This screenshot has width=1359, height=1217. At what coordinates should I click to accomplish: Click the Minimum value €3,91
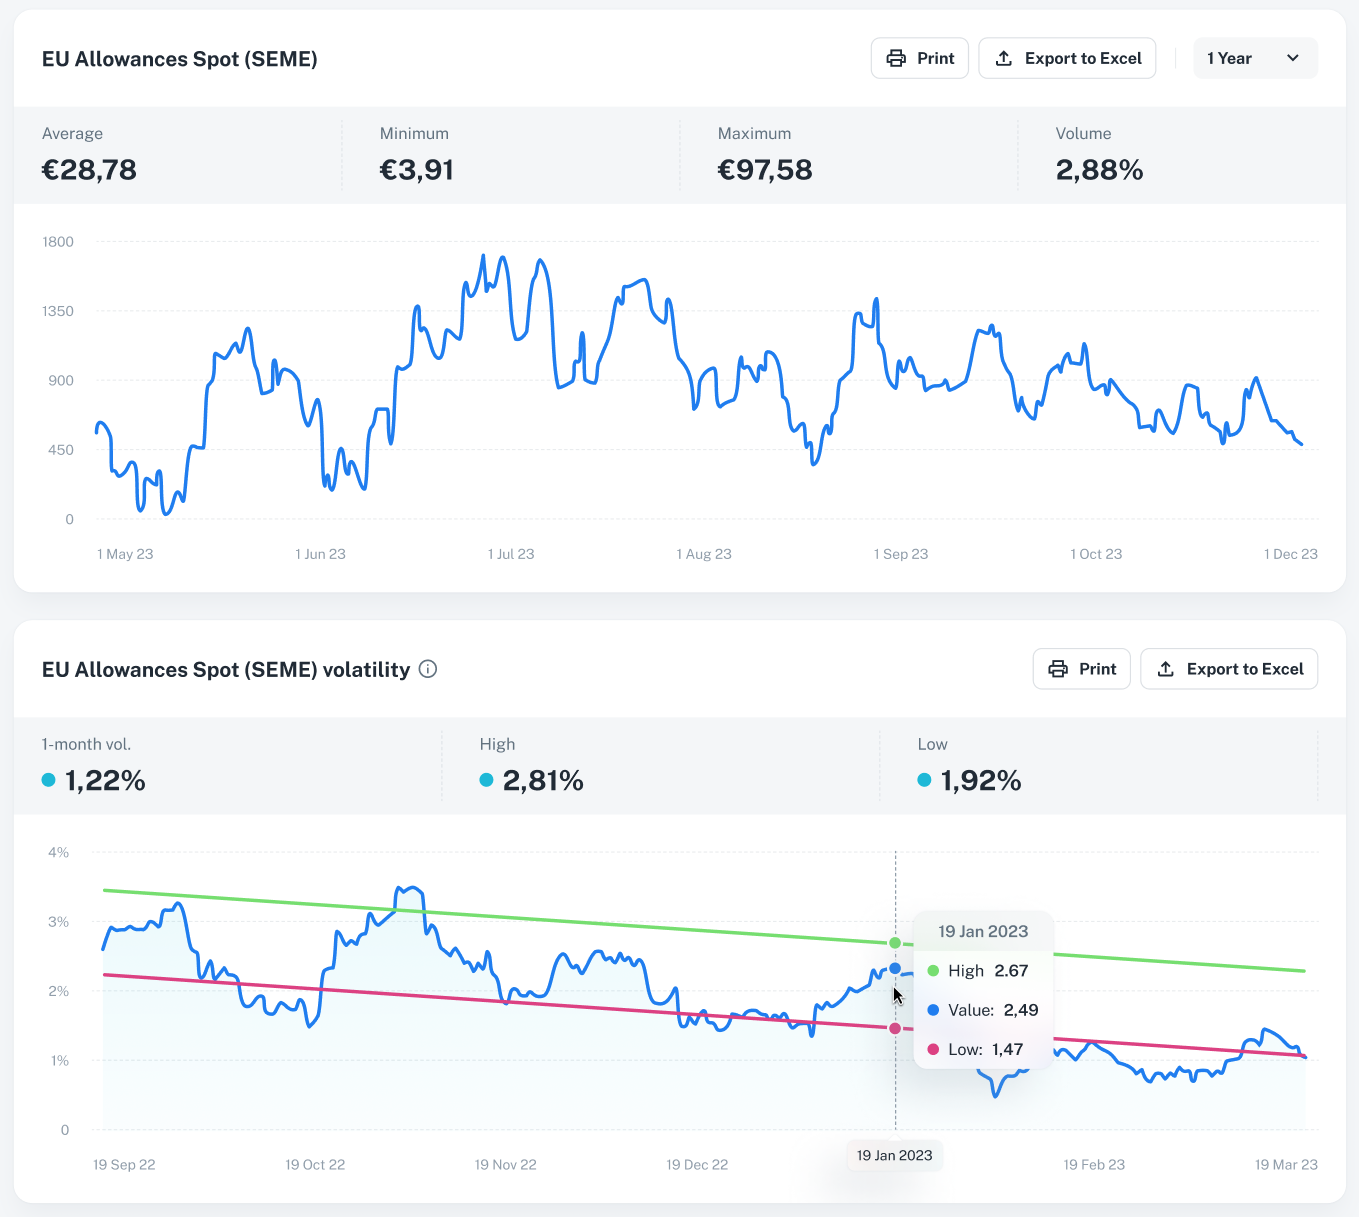click(x=417, y=170)
